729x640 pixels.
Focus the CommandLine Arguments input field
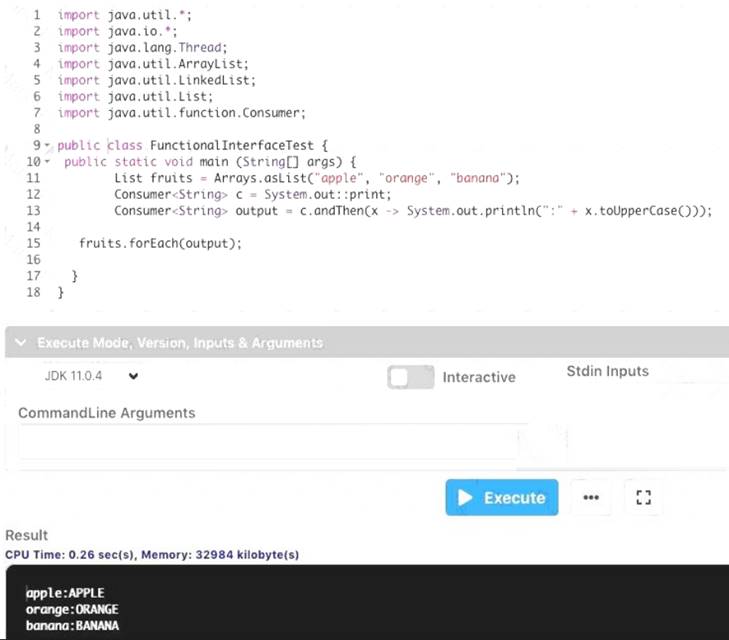tap(266, 441)
